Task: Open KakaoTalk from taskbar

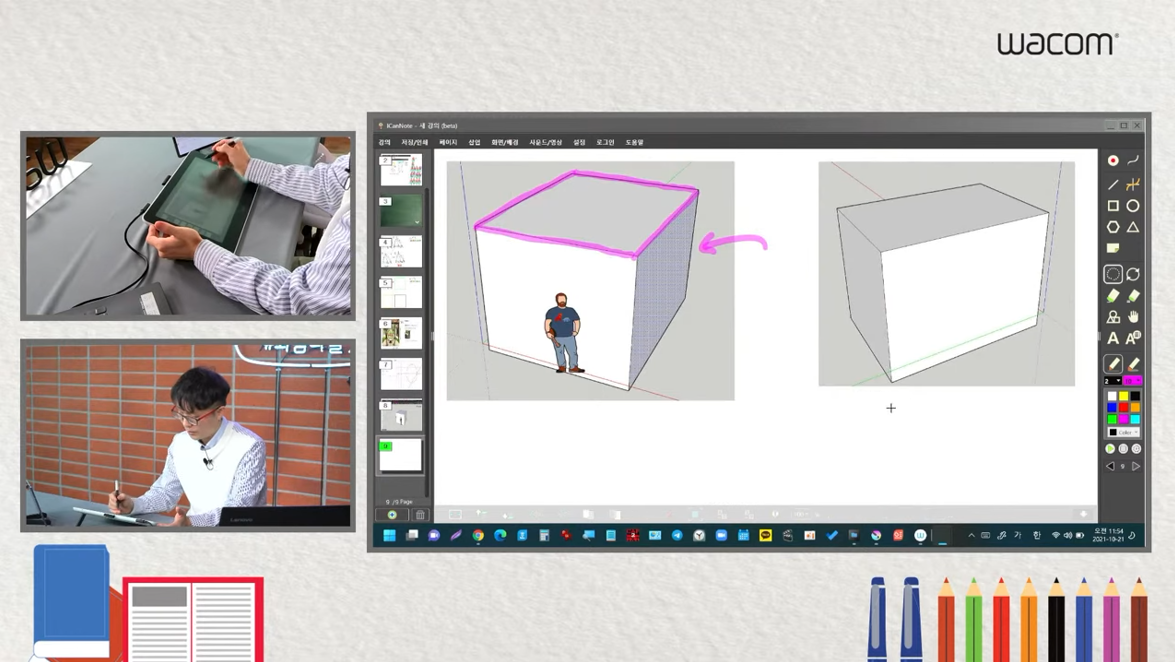Action: (765, 535)
